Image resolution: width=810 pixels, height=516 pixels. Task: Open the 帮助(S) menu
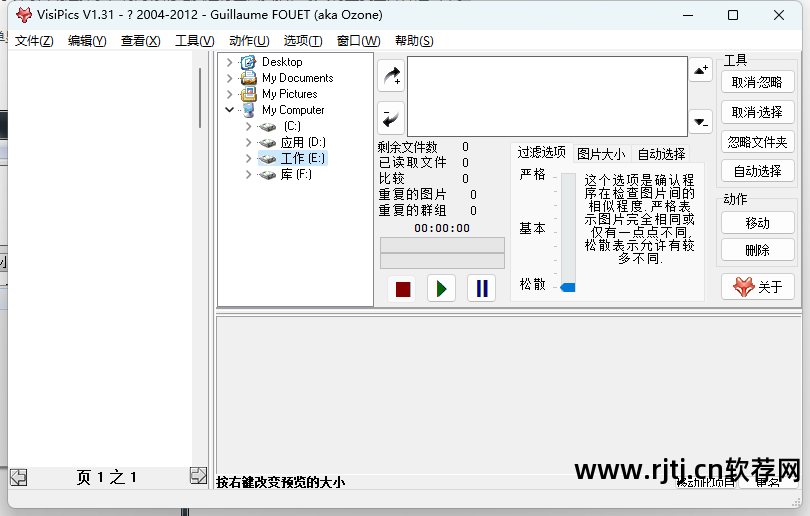click(414, 40)
